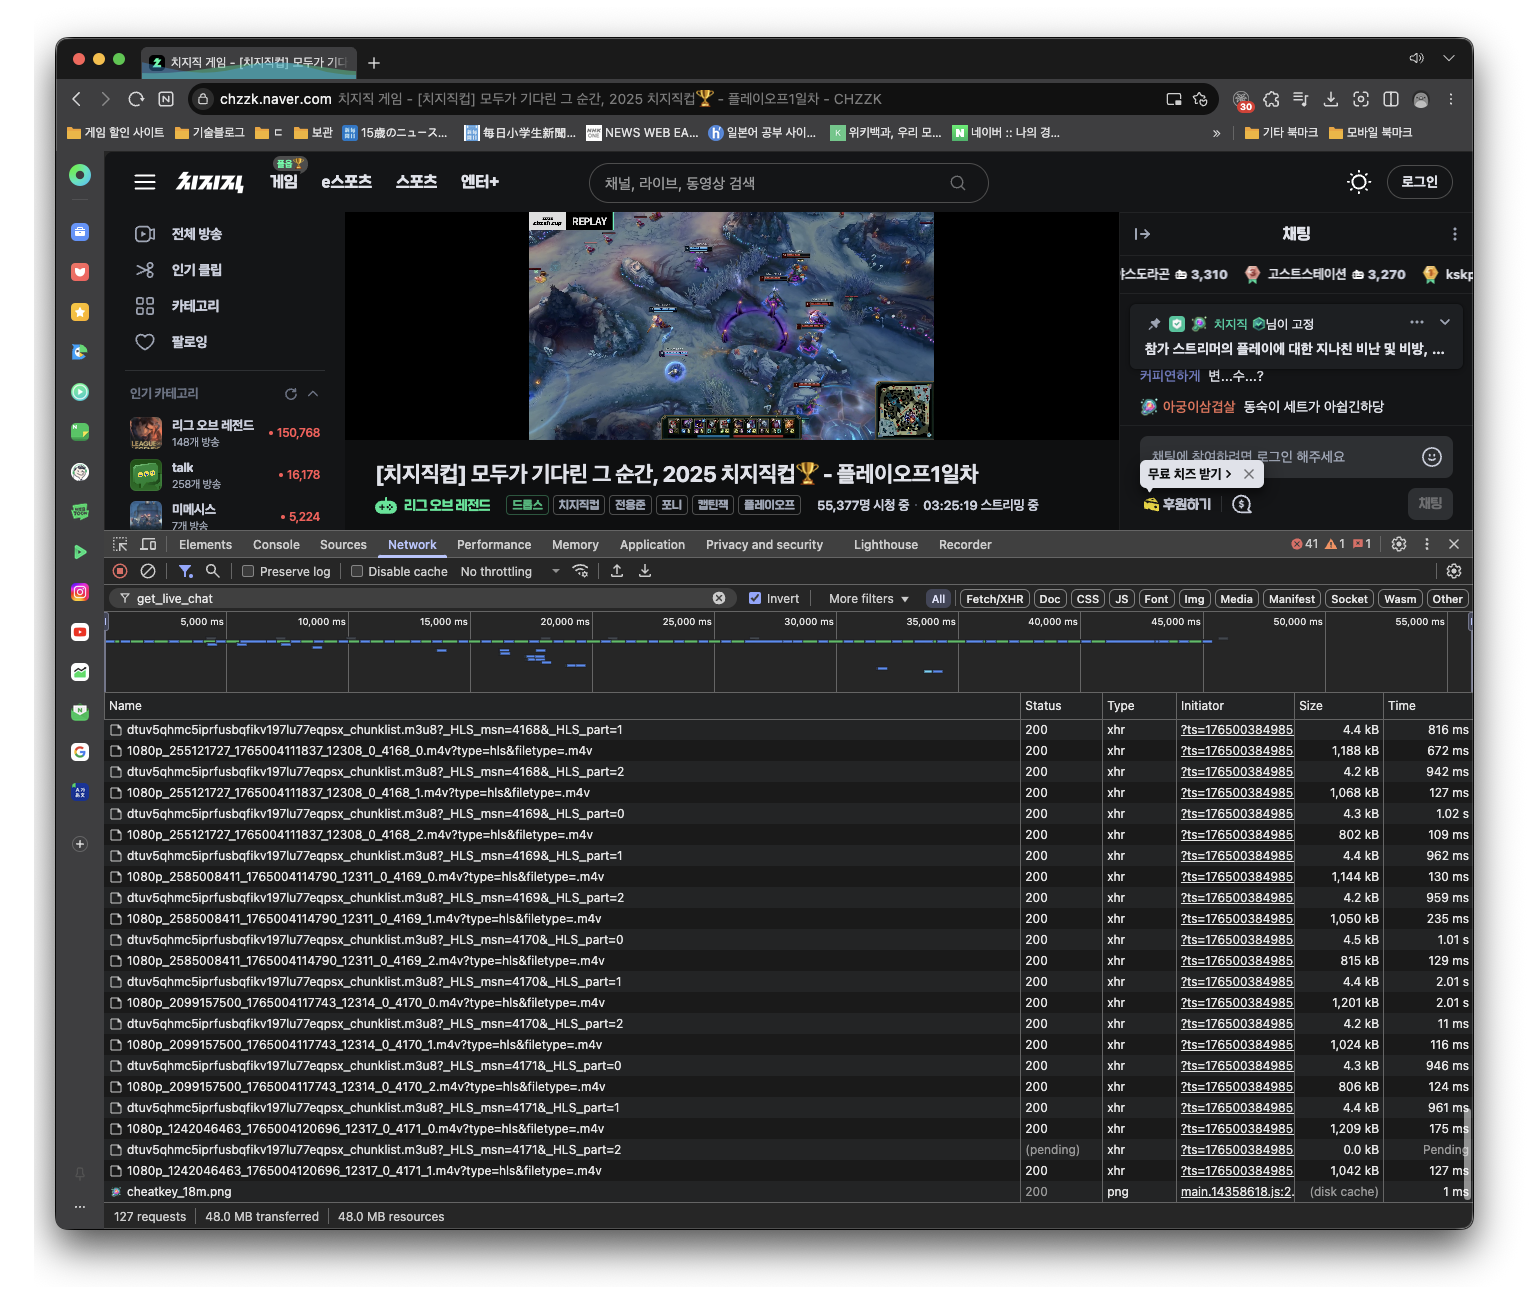Clear the get_live_chat filter text
The height and width of the screenshot is (1303, 1529).
pyautogui.click(x=719, y=598)
